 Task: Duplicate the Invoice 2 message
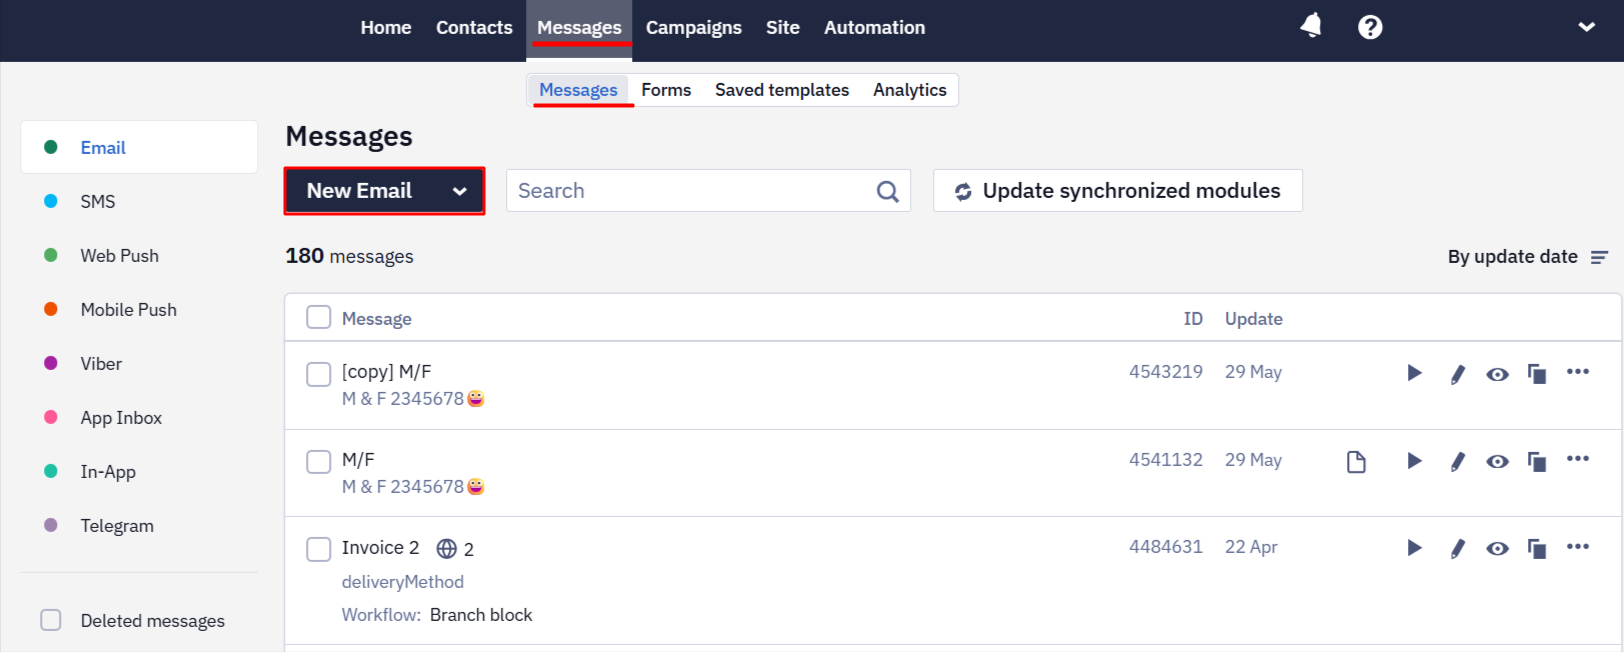[x=1537, y=549]
